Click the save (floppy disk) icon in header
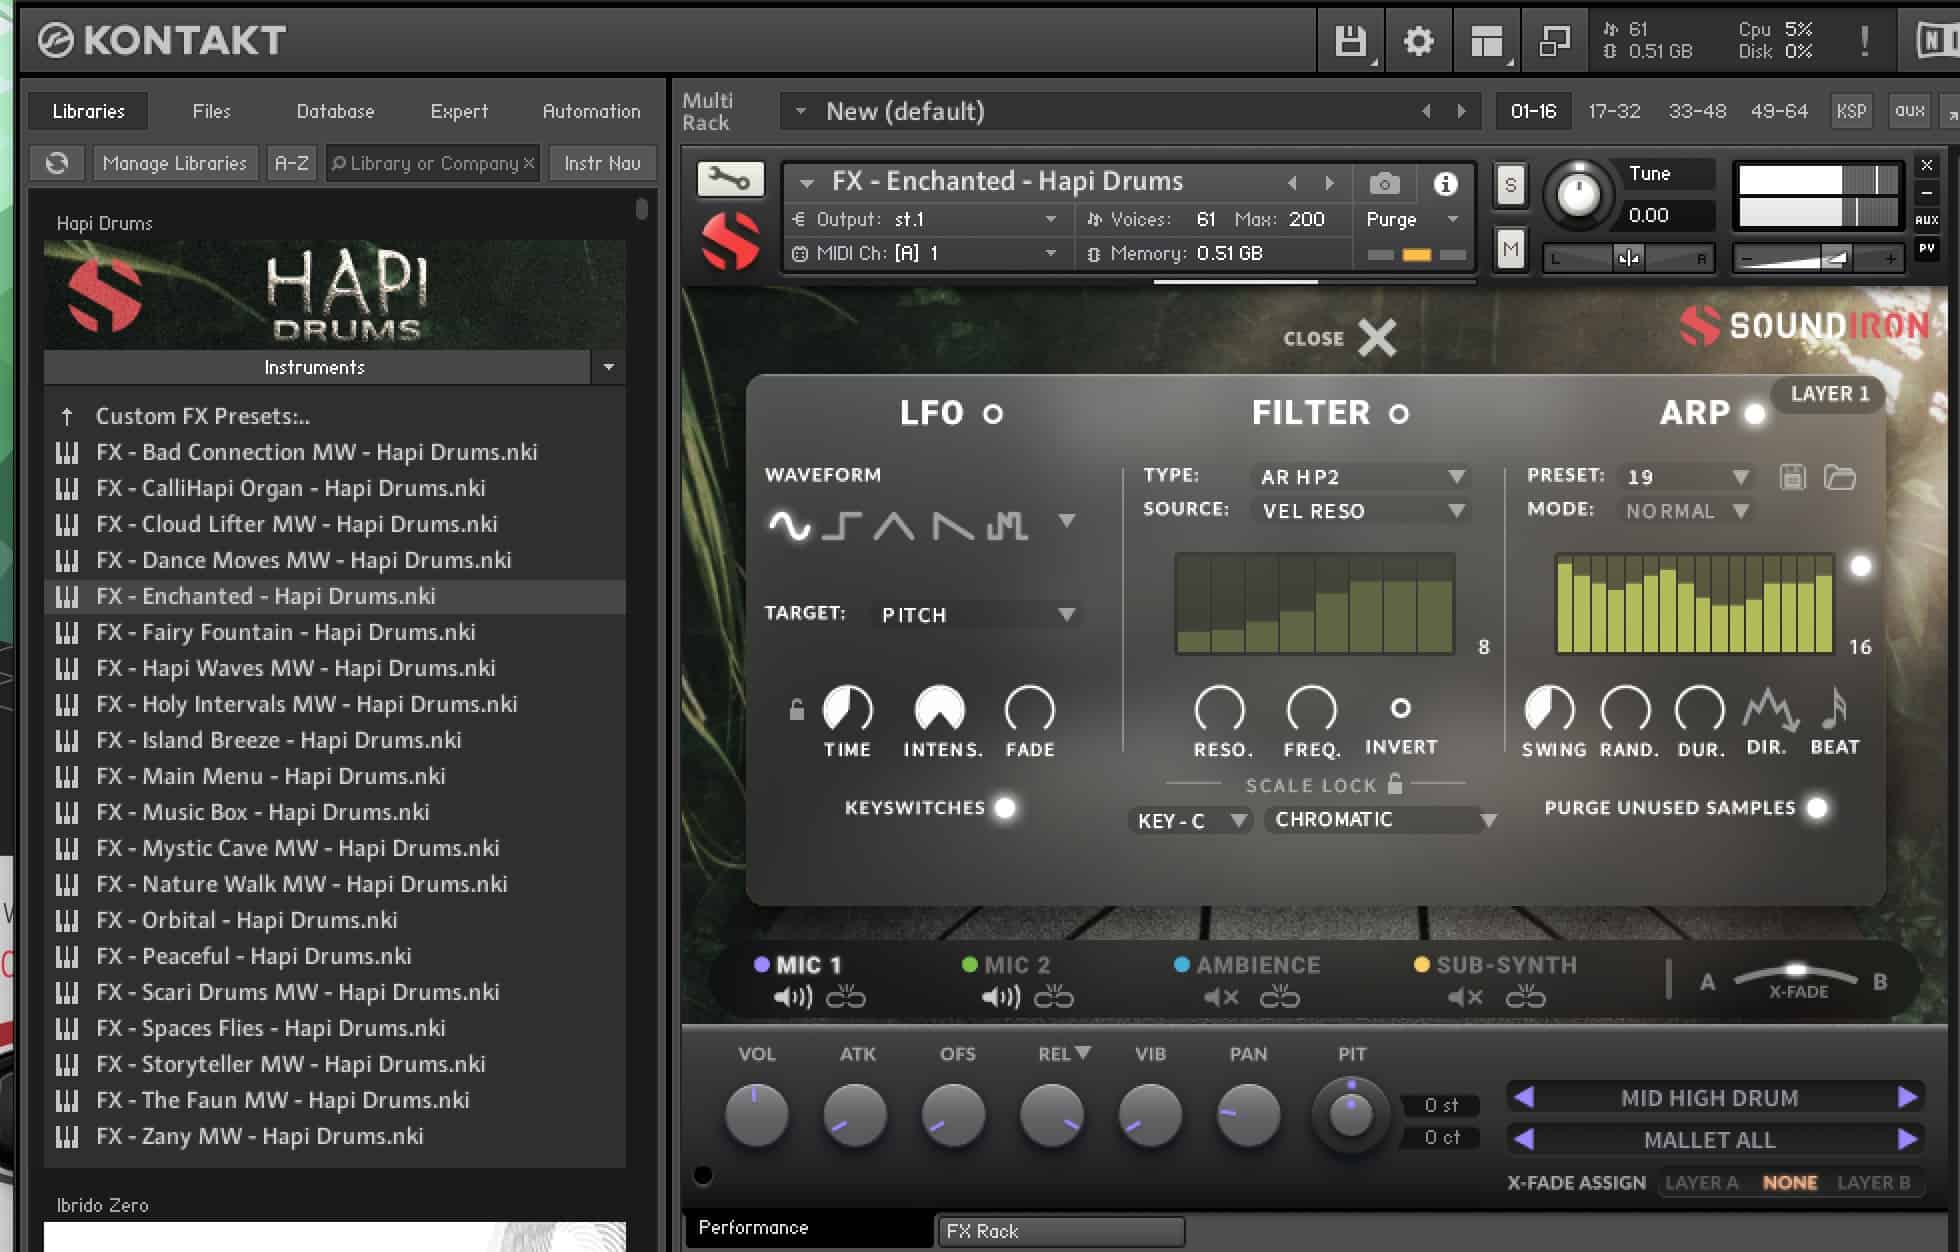Image resolution: width=1960 pixels, height=1252 pixels. point(1350,41)
